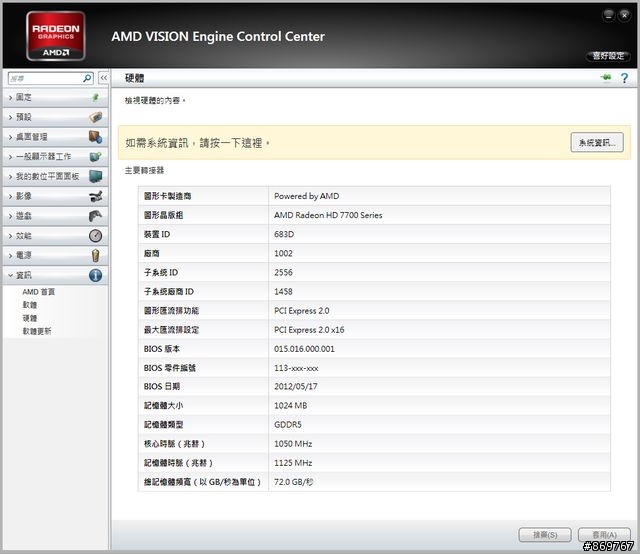The width and height of the screenshot is (640, 554).
Task: Click the '如需系統資訊，請按一下這裡' banner text
Action: point(198,143)
